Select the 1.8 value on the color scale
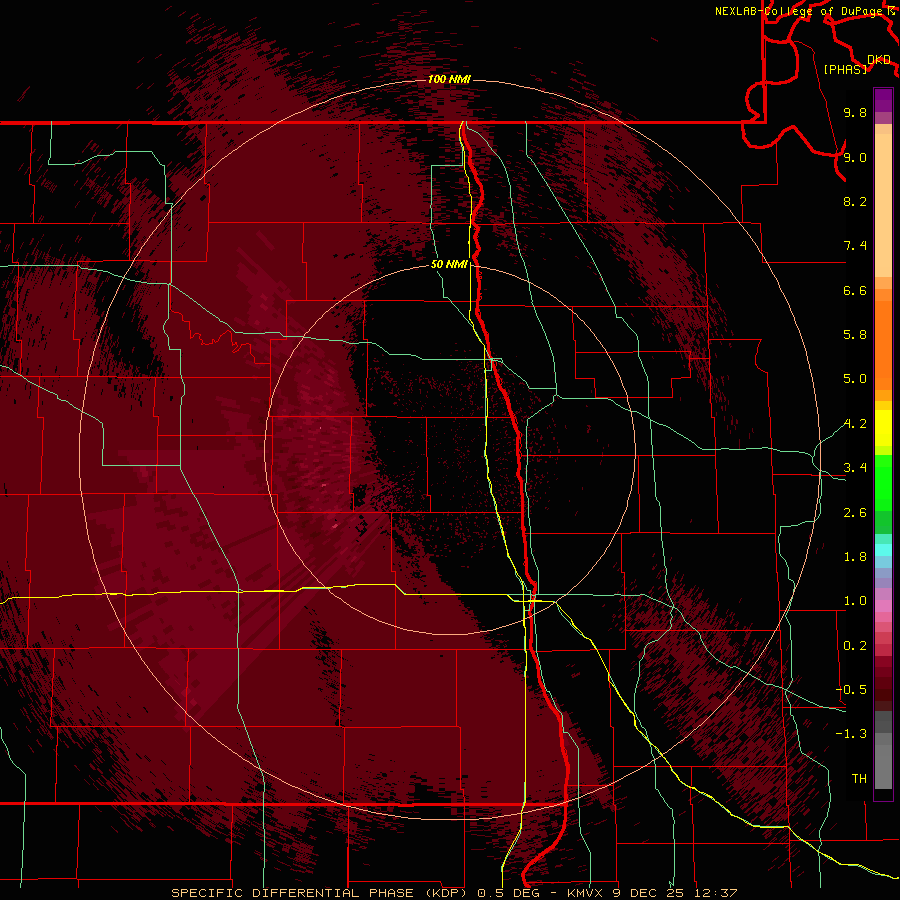 point(855,557)
